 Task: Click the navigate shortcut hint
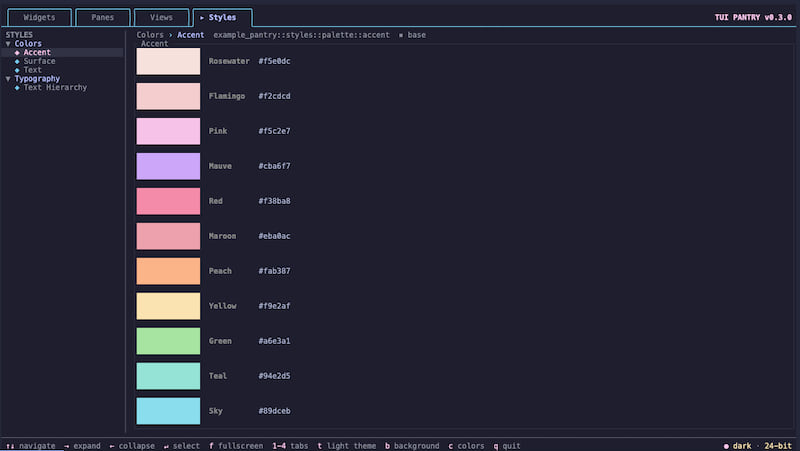(31, 446)
